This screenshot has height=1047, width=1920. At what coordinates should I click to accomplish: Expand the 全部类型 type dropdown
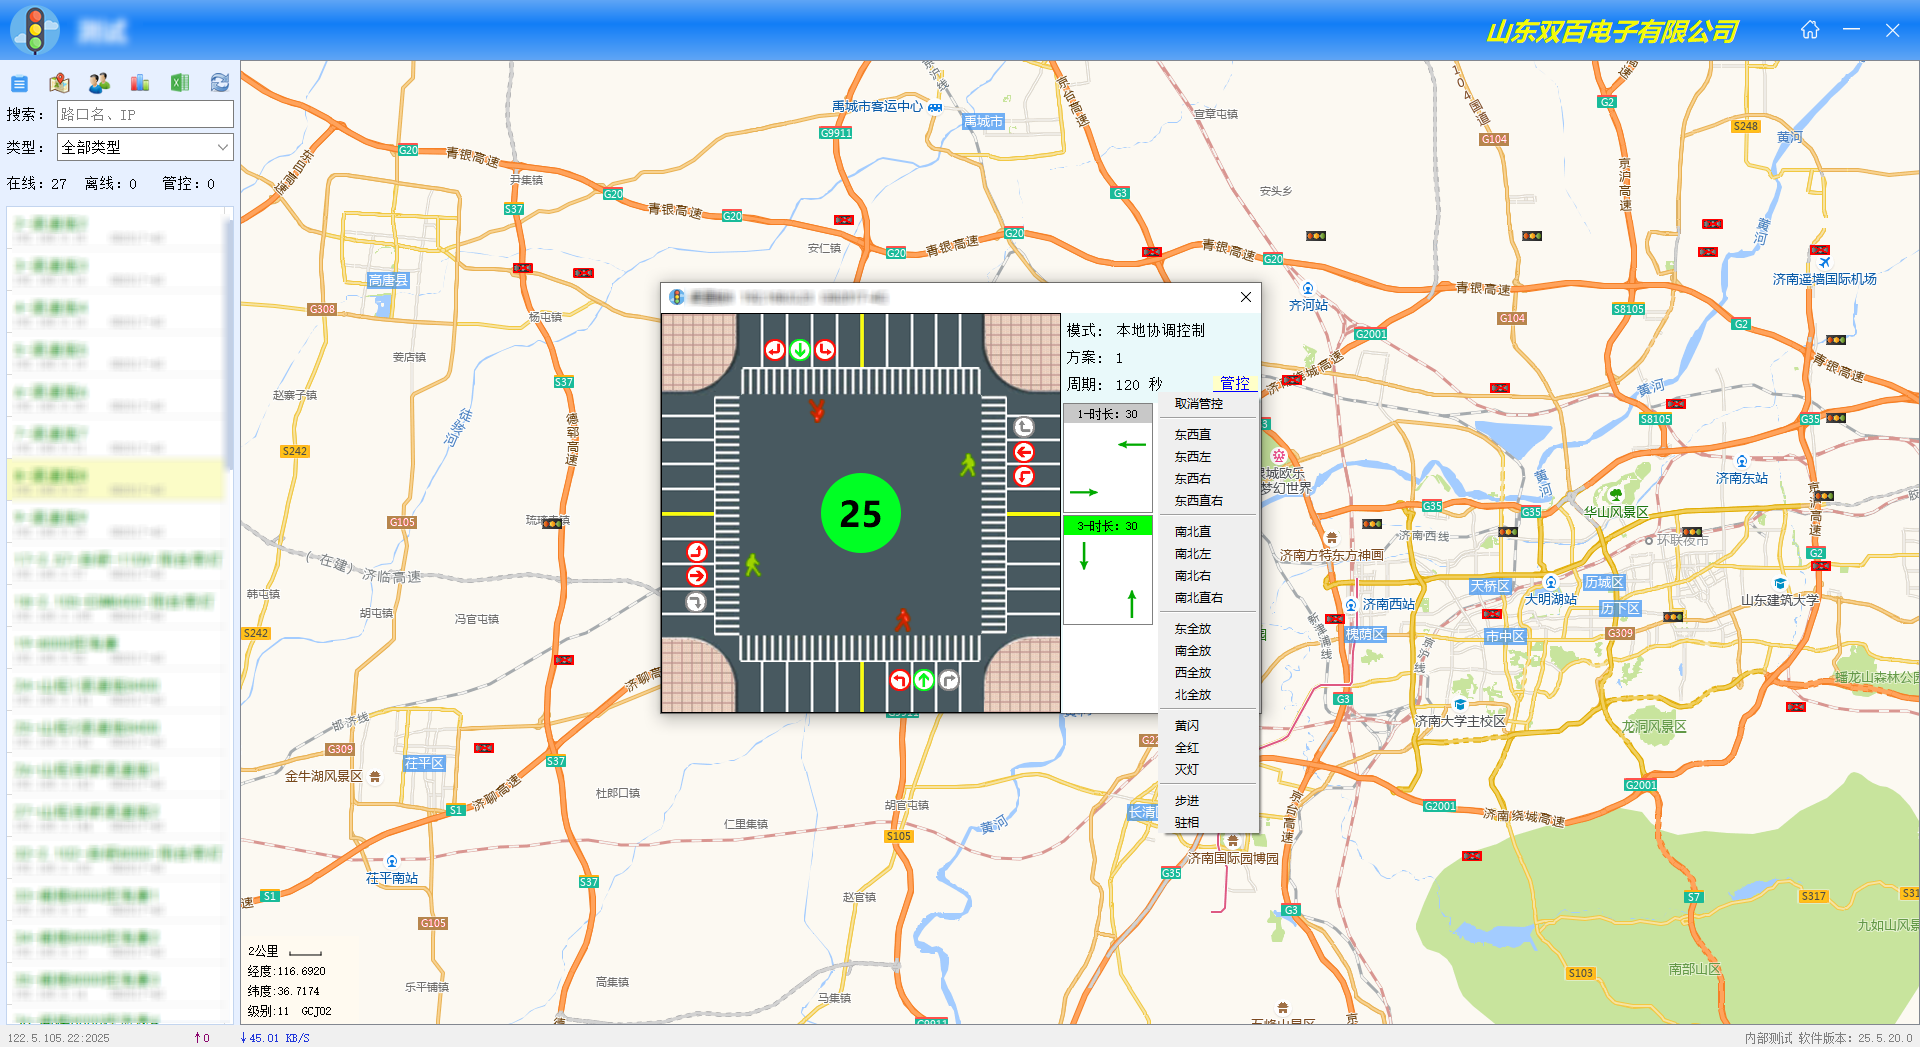tap(145, 147)
